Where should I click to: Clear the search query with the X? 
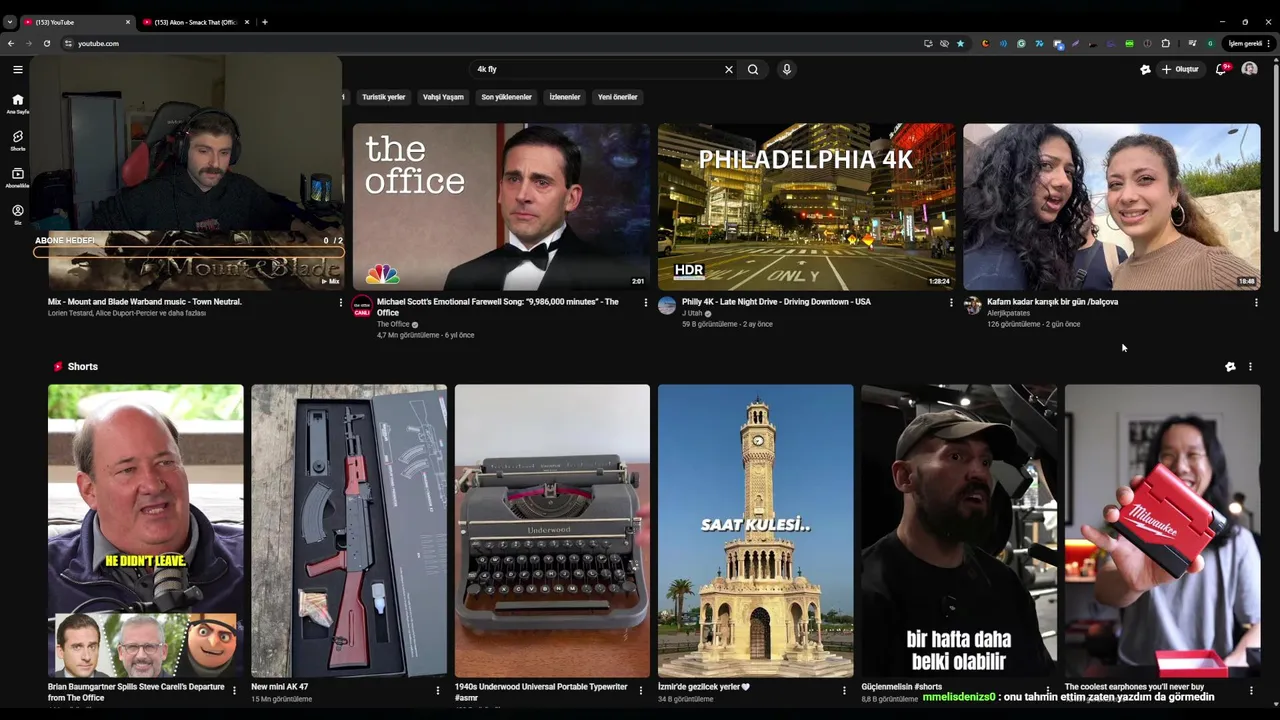tap(729, 69)
